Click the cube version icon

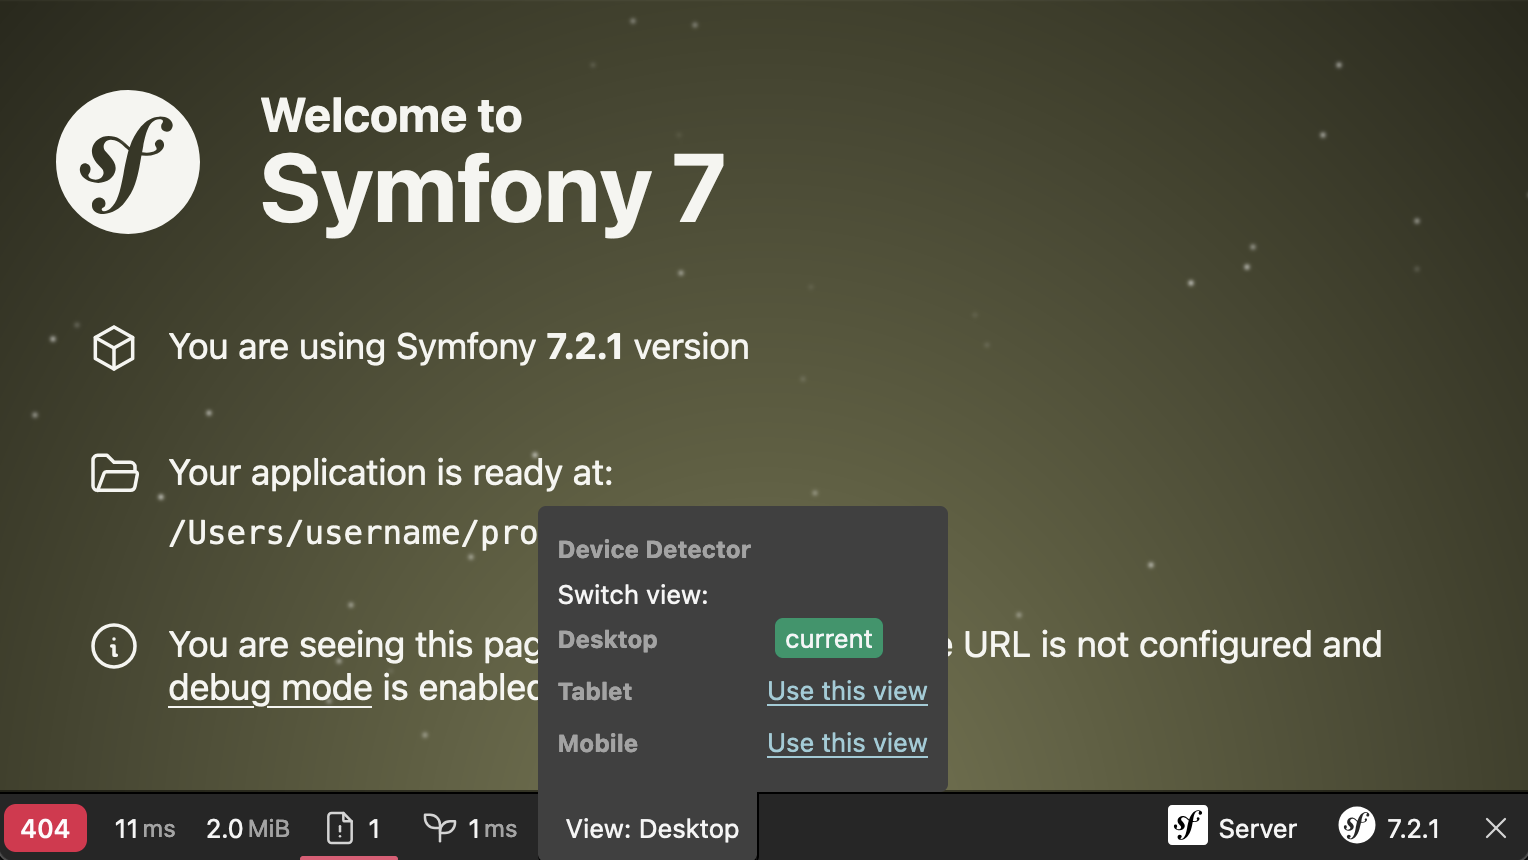[x=114, y=348]
